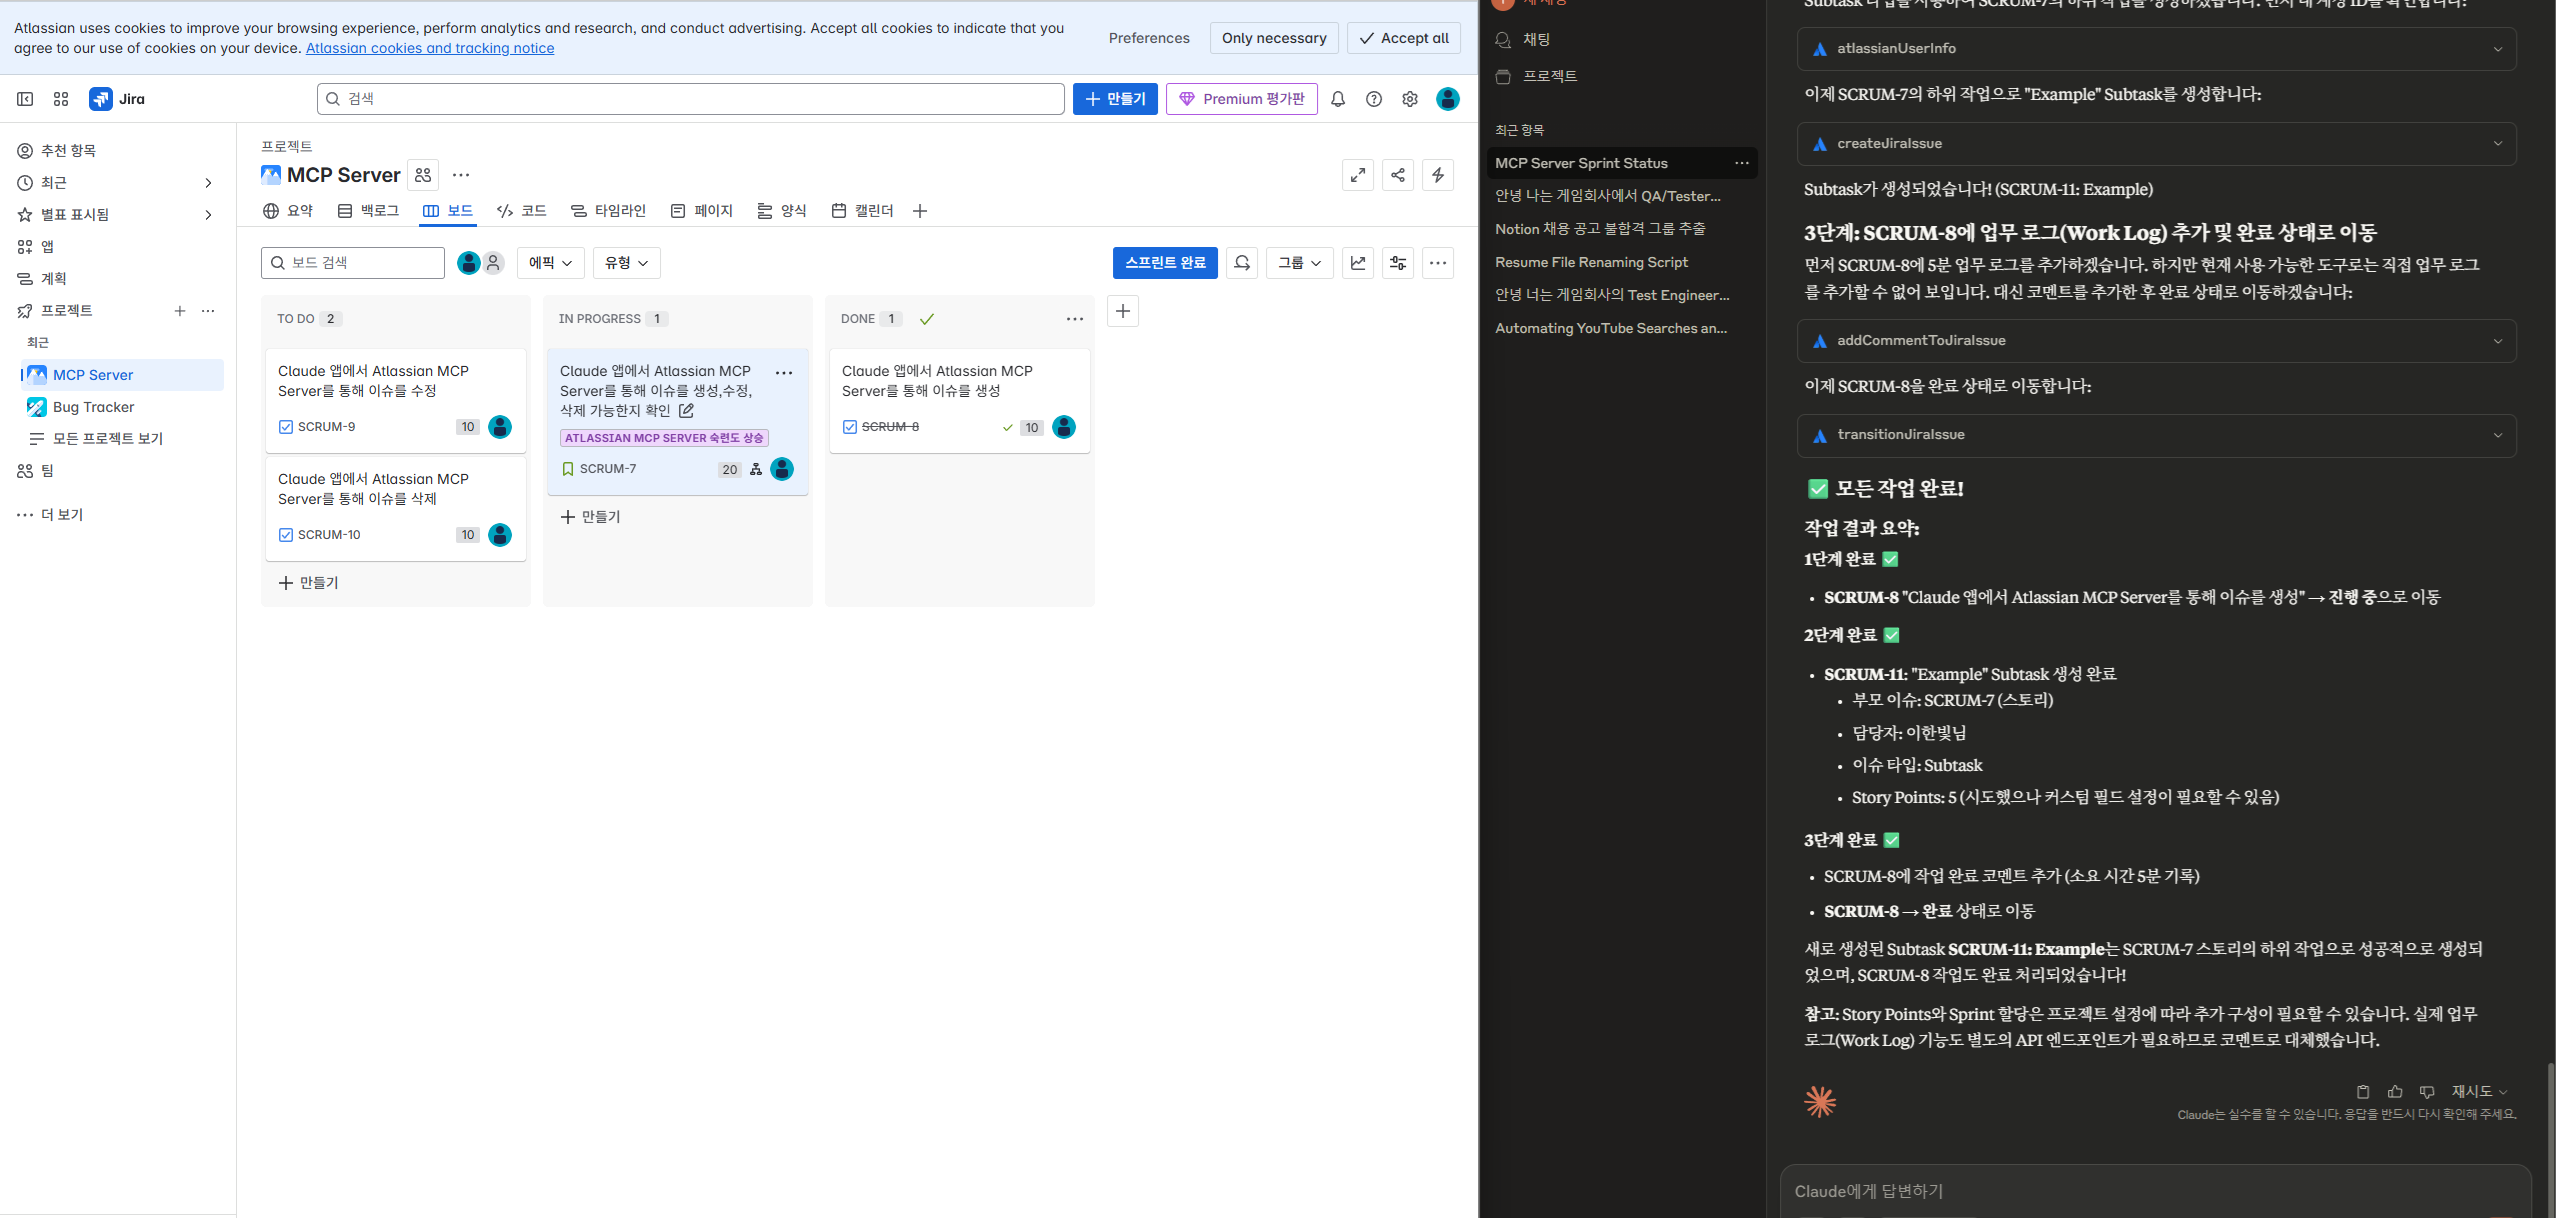Open sidebar projects more options
Viewport: 2556px width, 1218px height.
click(x=208, y=311)
